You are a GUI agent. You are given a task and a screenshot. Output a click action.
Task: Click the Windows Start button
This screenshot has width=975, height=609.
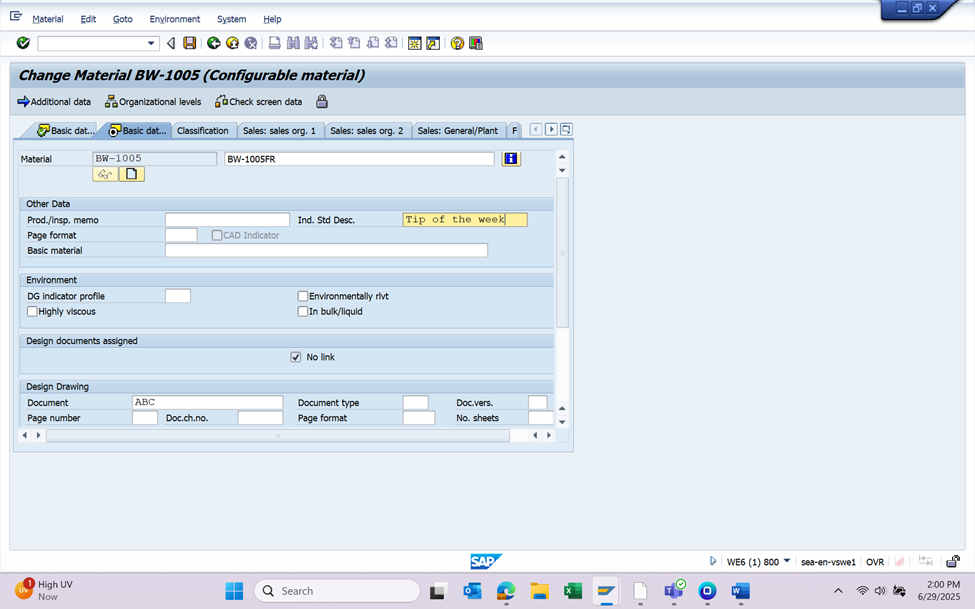tap(234, 591)
